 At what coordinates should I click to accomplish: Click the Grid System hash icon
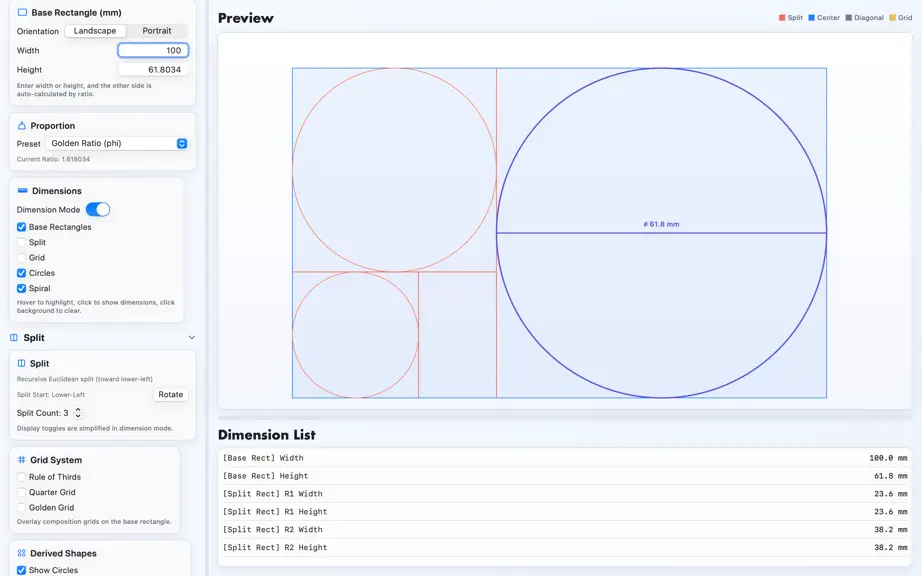click(22, 460)
